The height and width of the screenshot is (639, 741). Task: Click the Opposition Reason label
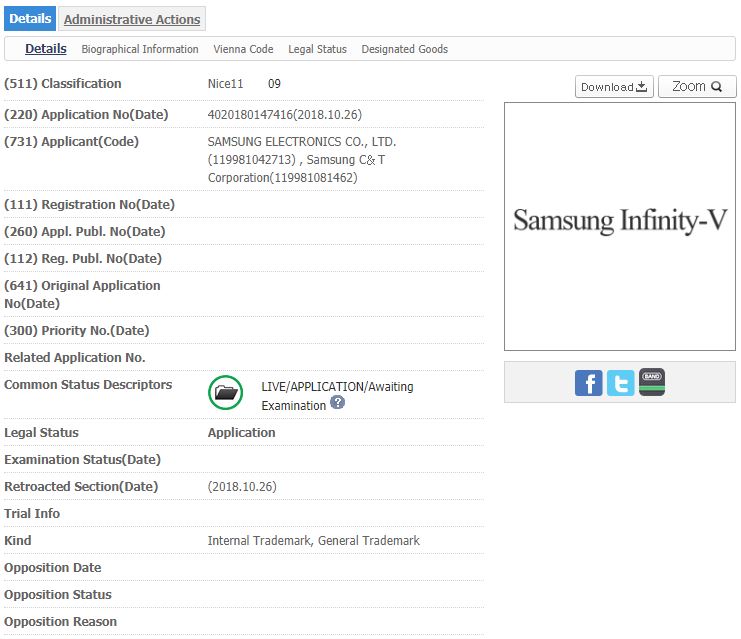60,622
